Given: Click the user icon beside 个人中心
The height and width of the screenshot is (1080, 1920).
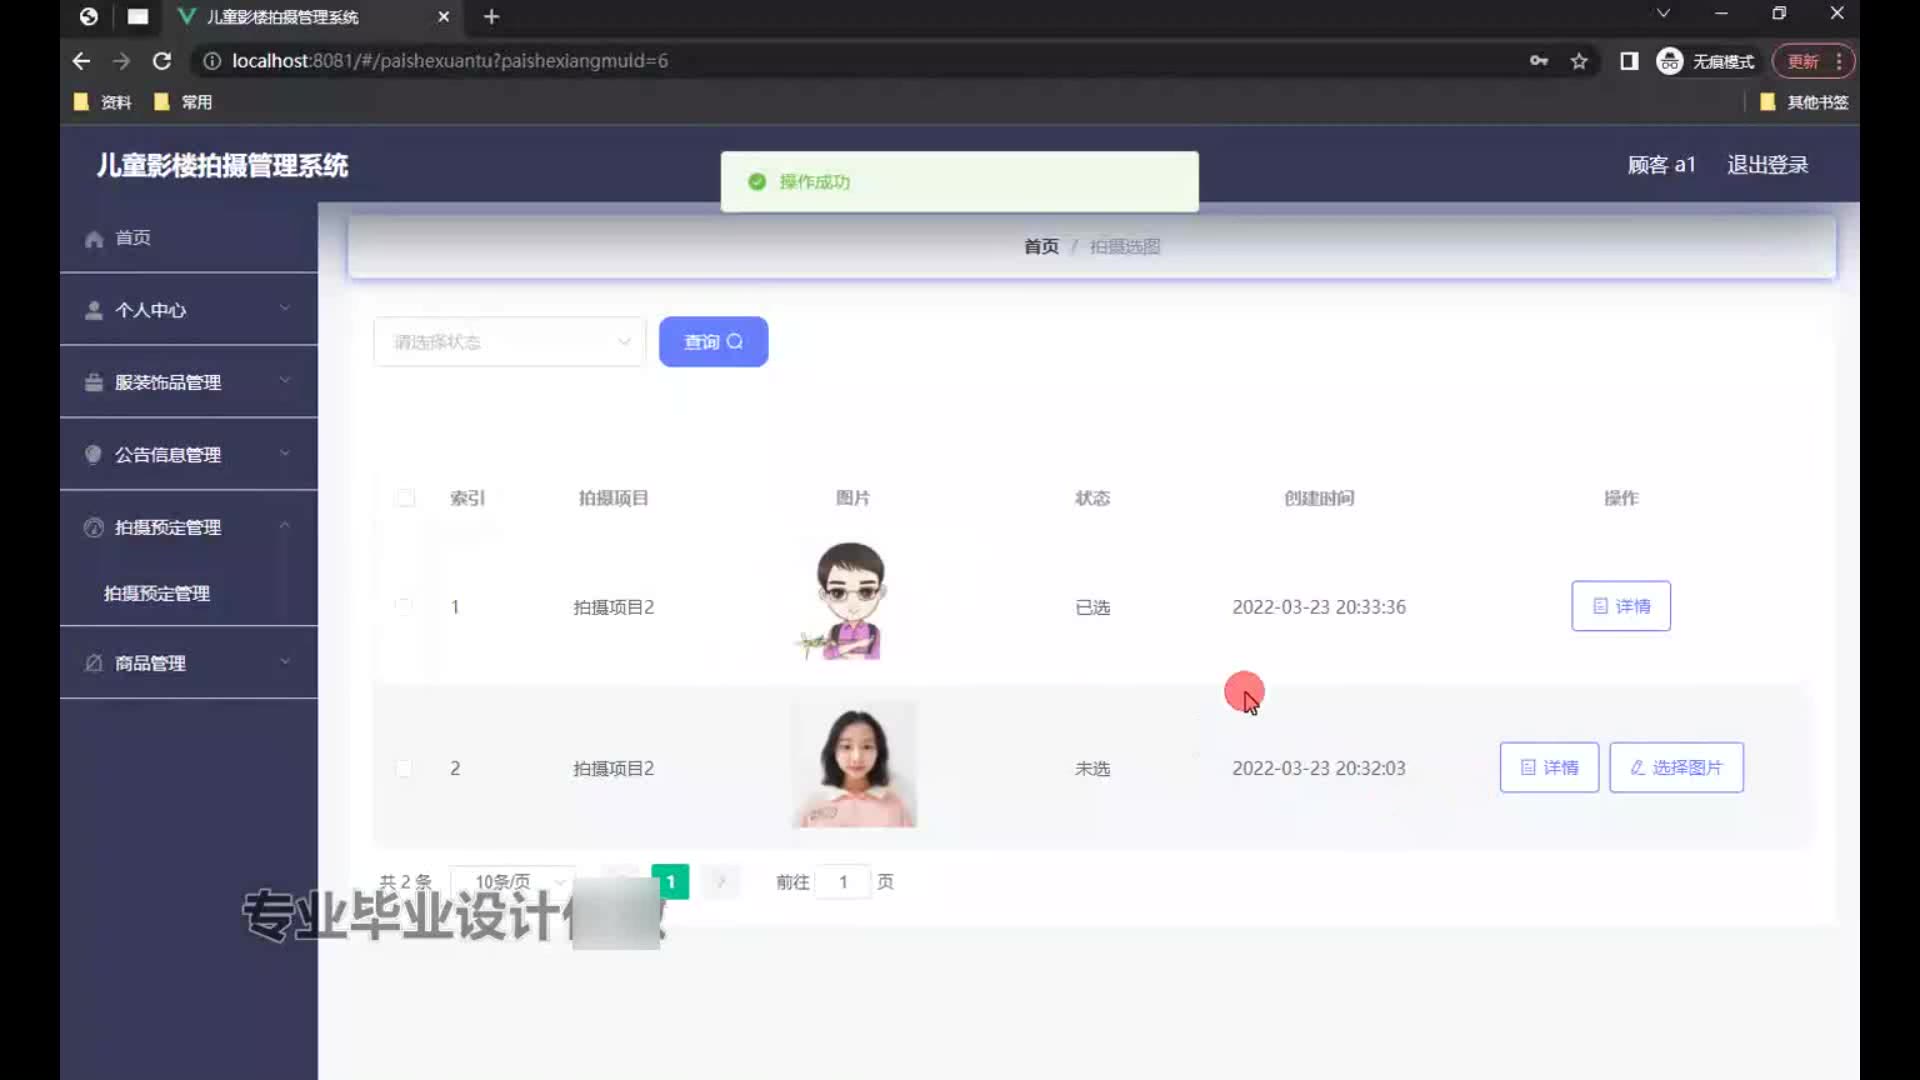Looking at the screenshot, I should pos(94,311).
